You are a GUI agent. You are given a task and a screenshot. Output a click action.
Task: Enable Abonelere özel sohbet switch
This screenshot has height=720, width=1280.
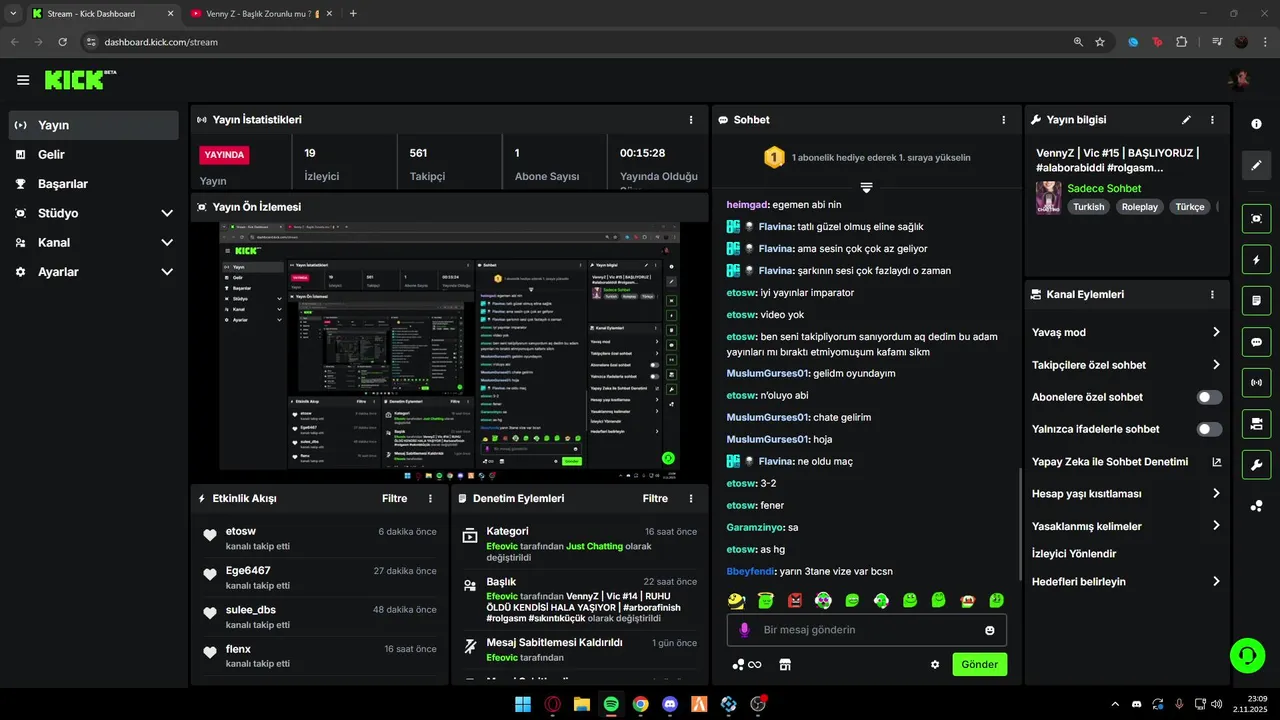coord(1209,397)
